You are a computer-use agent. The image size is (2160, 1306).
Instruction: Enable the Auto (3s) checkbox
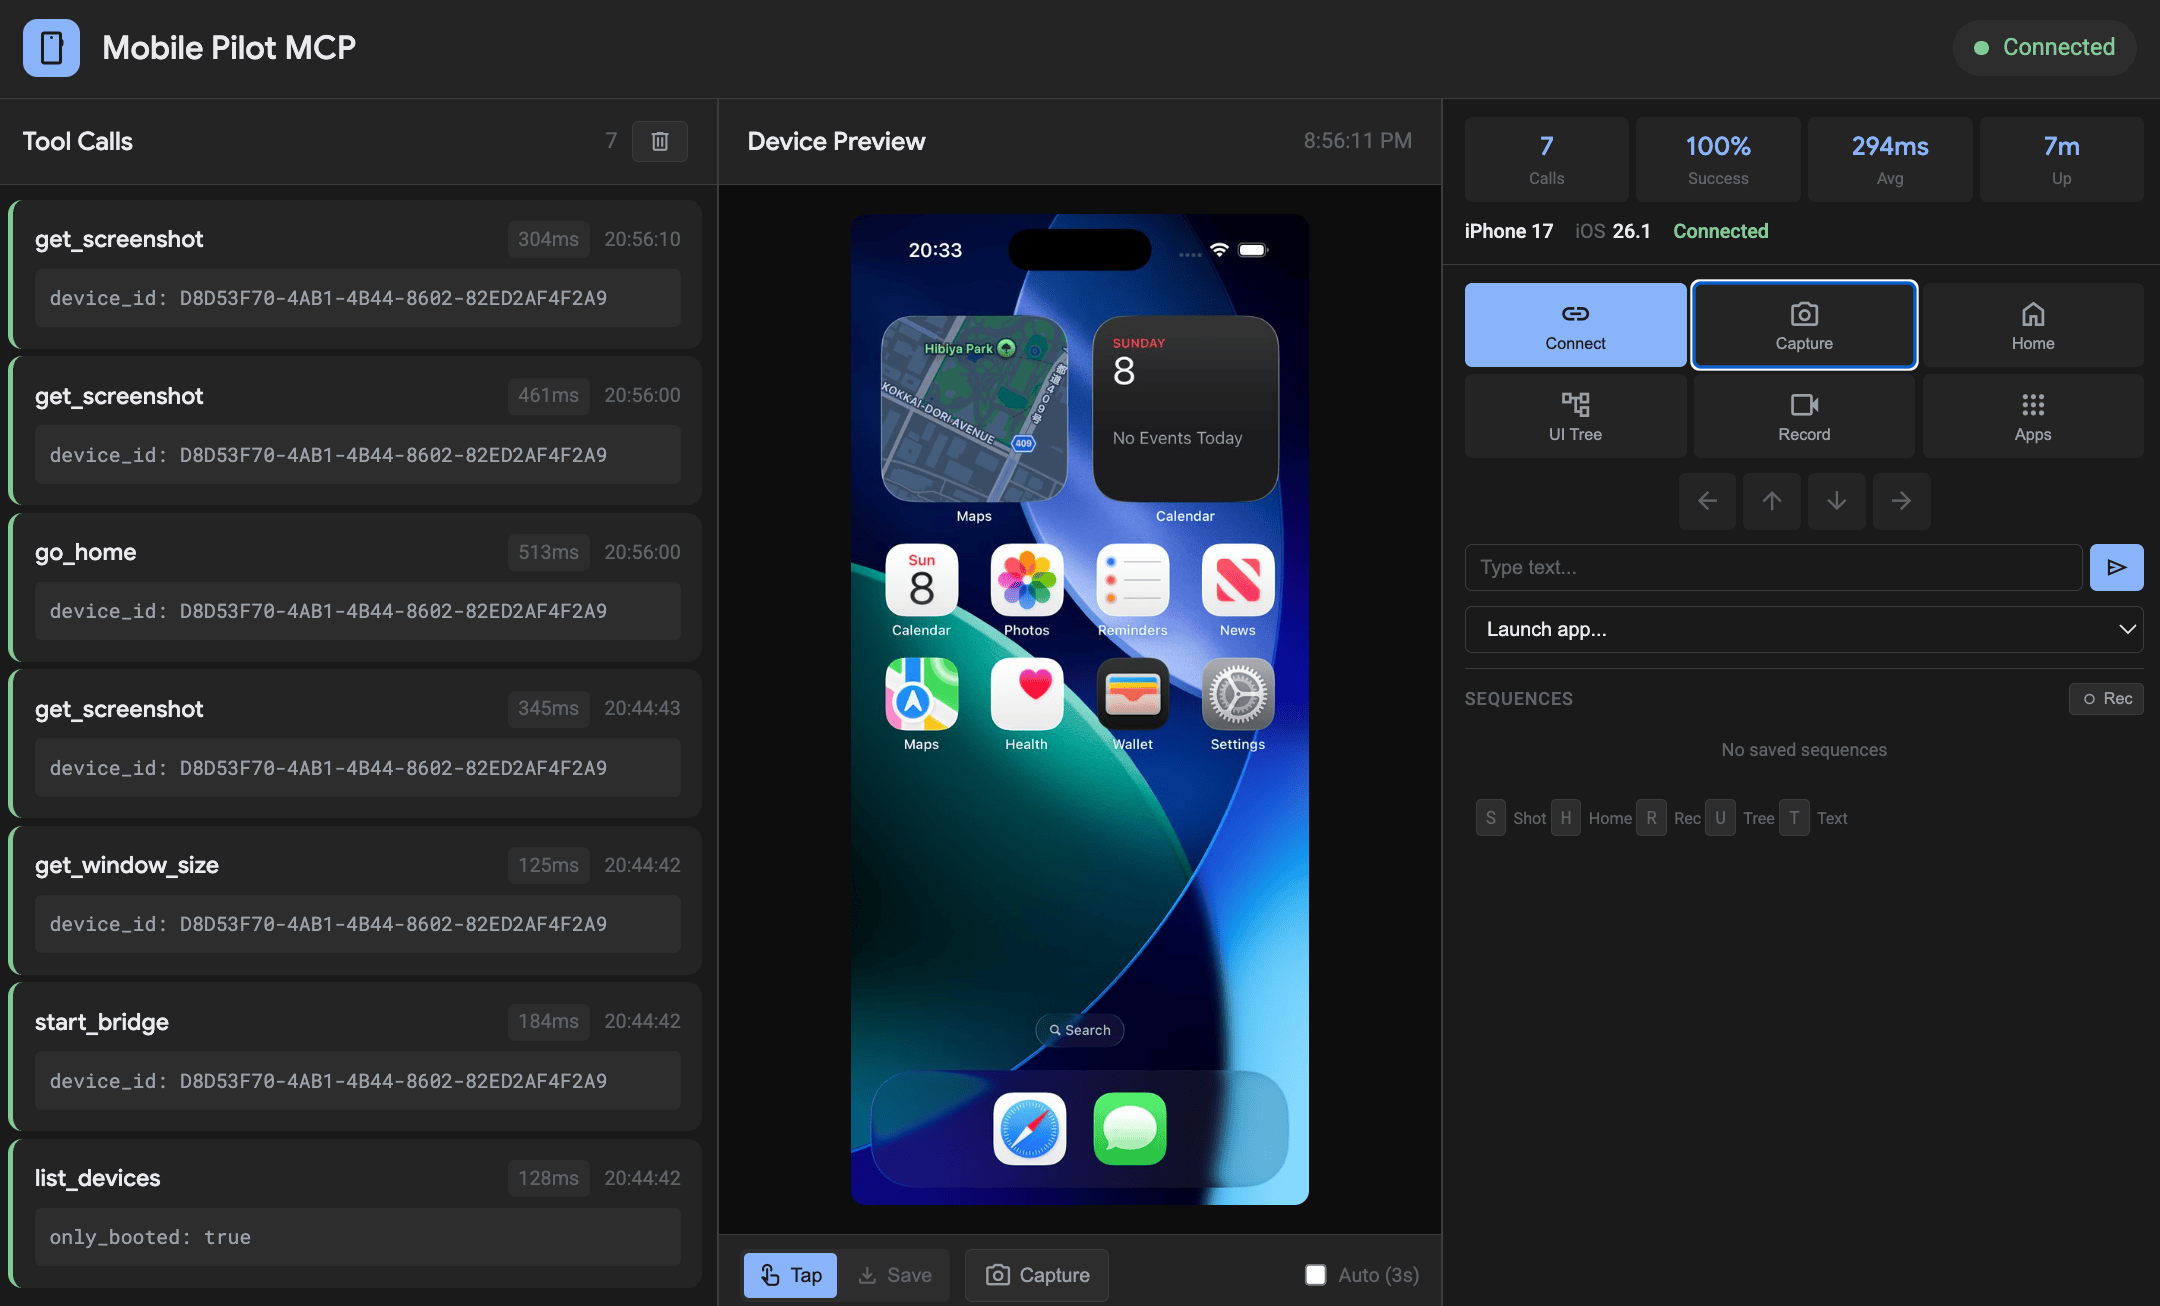(x=1316, y=1275)
